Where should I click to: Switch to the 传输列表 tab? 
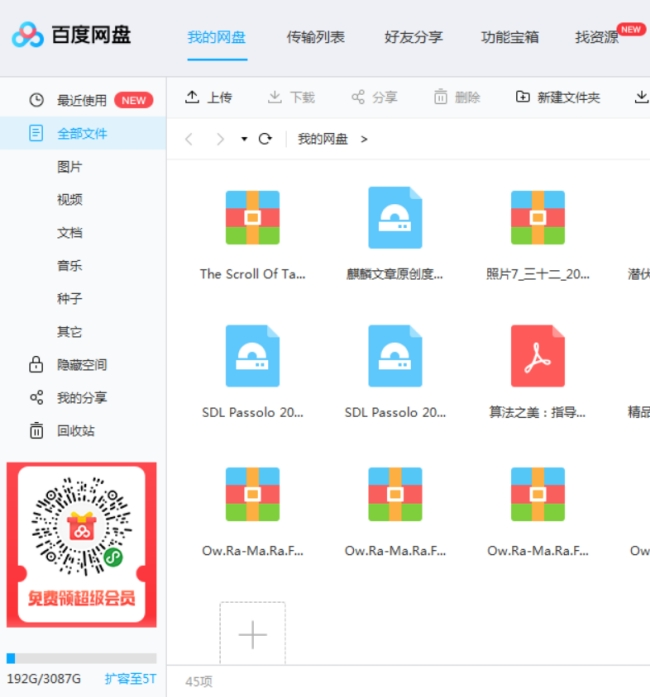pos(315,37)
